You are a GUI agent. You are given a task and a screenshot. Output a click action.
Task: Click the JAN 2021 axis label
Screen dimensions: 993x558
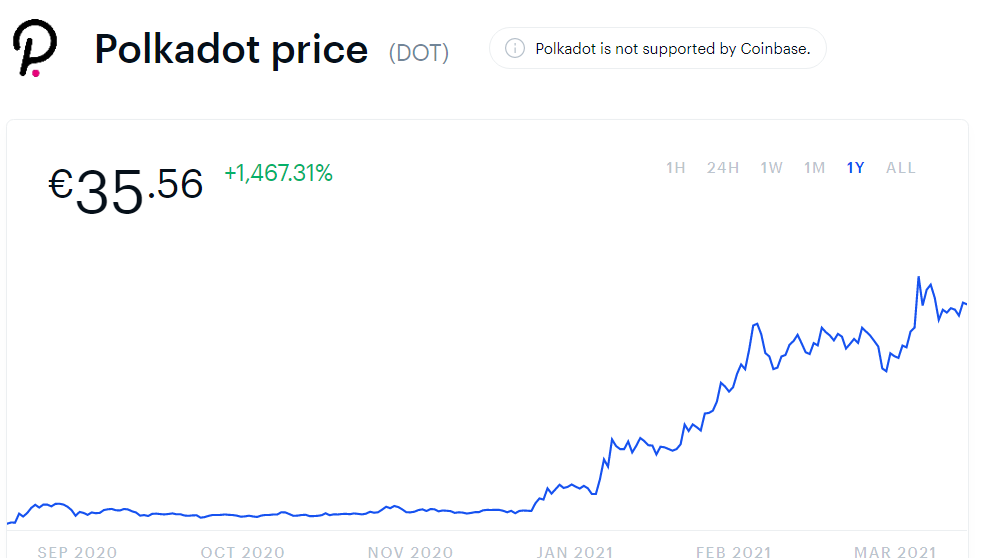click(x=573, y=551)
